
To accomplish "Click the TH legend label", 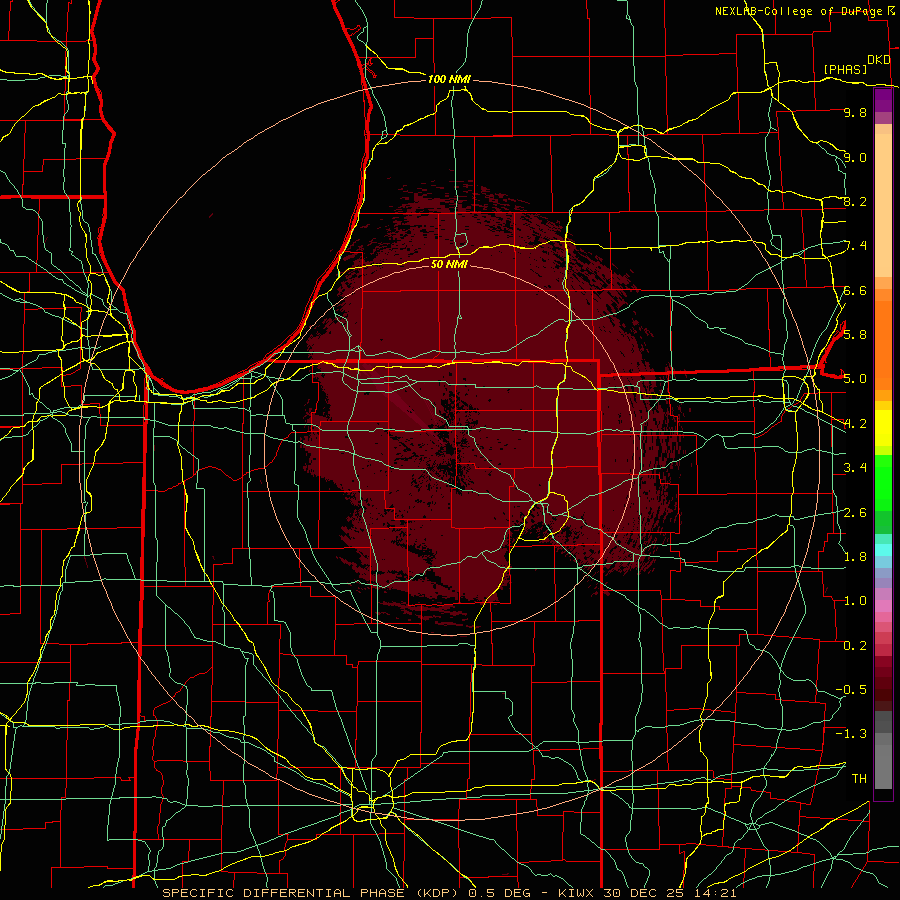I will click(859, 778).
